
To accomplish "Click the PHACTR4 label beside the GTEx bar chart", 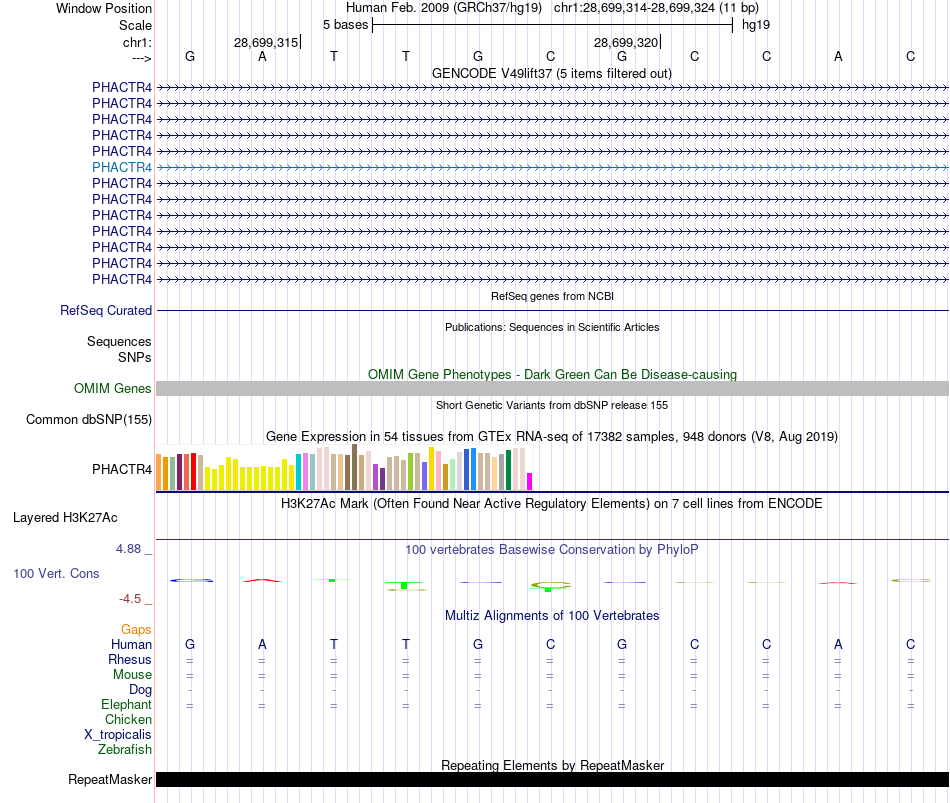I will (122, 469).
